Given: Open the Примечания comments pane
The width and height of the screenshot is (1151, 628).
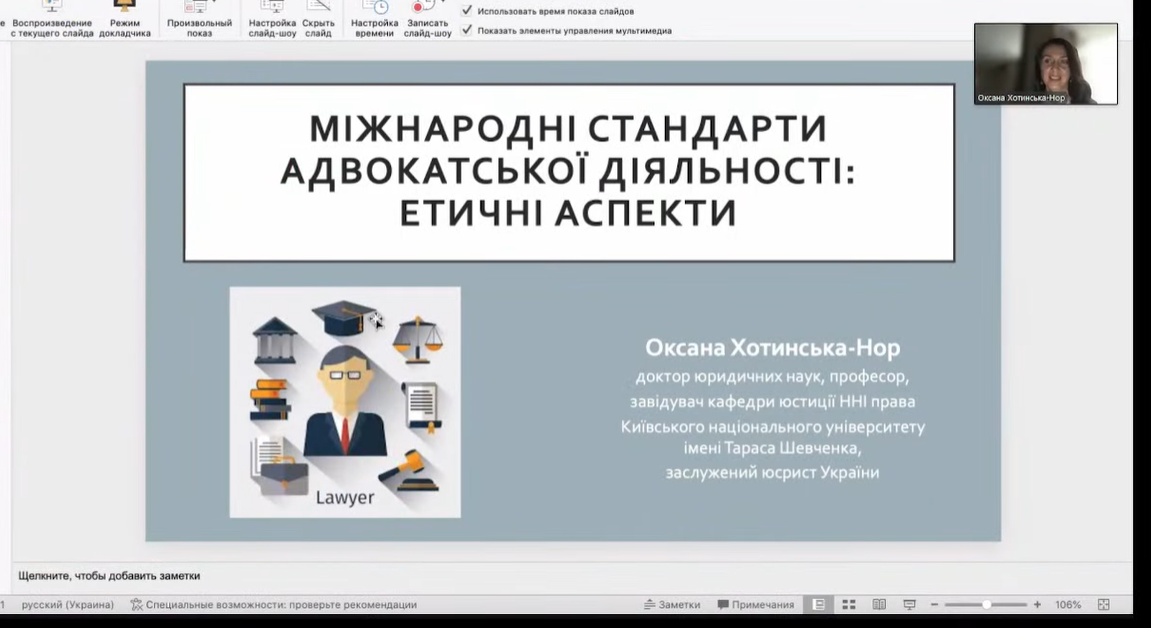Looking at the screenshot, I should tap(755, 605).
